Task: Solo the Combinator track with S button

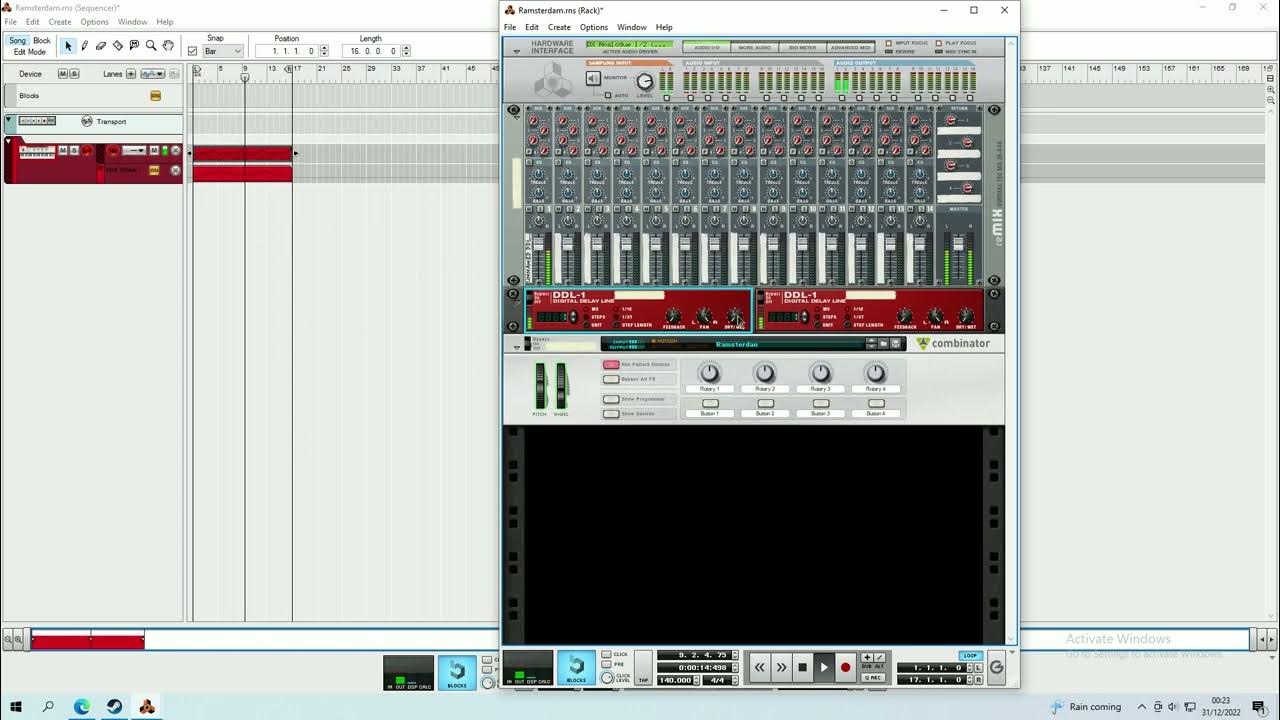Action: point(74,150)
